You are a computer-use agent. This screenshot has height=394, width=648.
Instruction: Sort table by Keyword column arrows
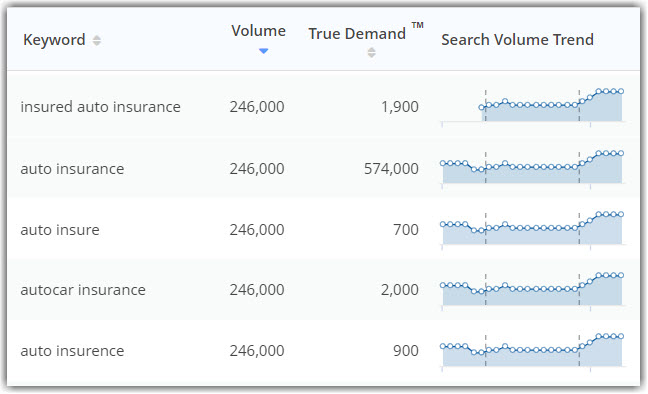click(97, 41)
